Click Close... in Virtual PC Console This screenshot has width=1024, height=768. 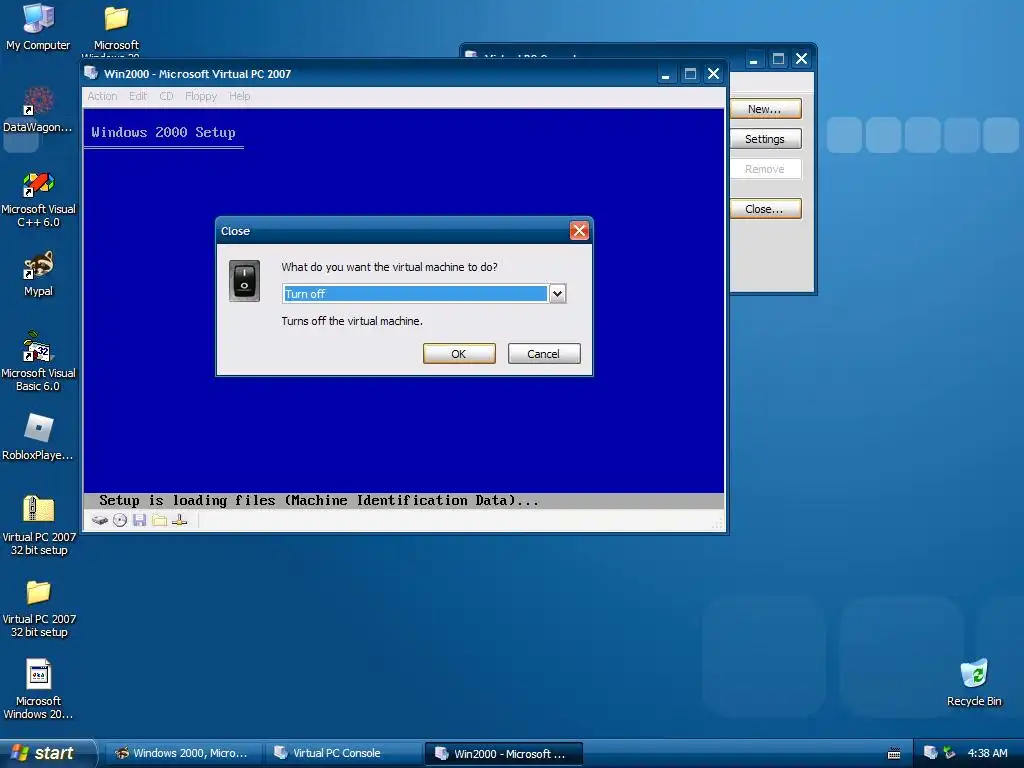click(765, 209)
